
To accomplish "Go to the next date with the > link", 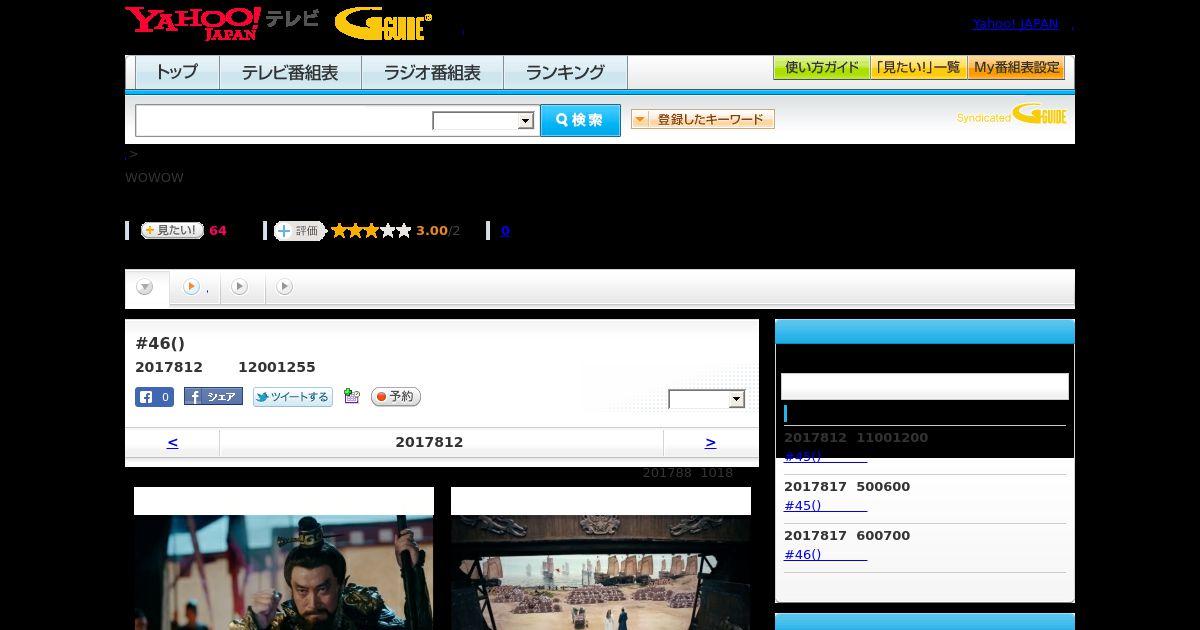I will pos(710,442).
